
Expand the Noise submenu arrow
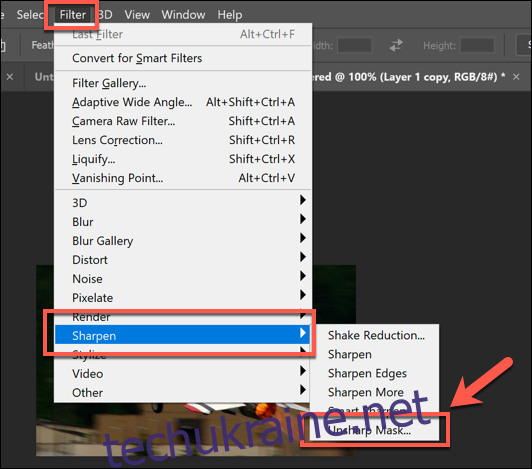[x=303, y=276]
